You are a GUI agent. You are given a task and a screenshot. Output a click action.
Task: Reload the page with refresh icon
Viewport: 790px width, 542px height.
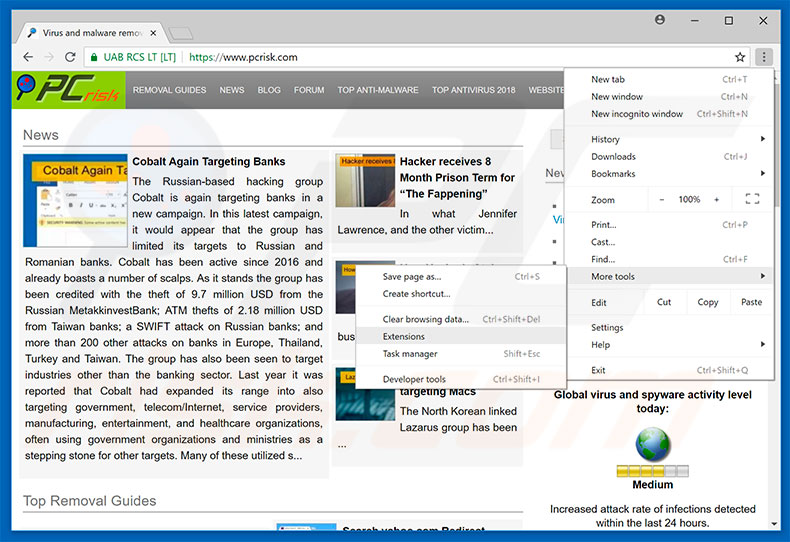coord(70,57)
